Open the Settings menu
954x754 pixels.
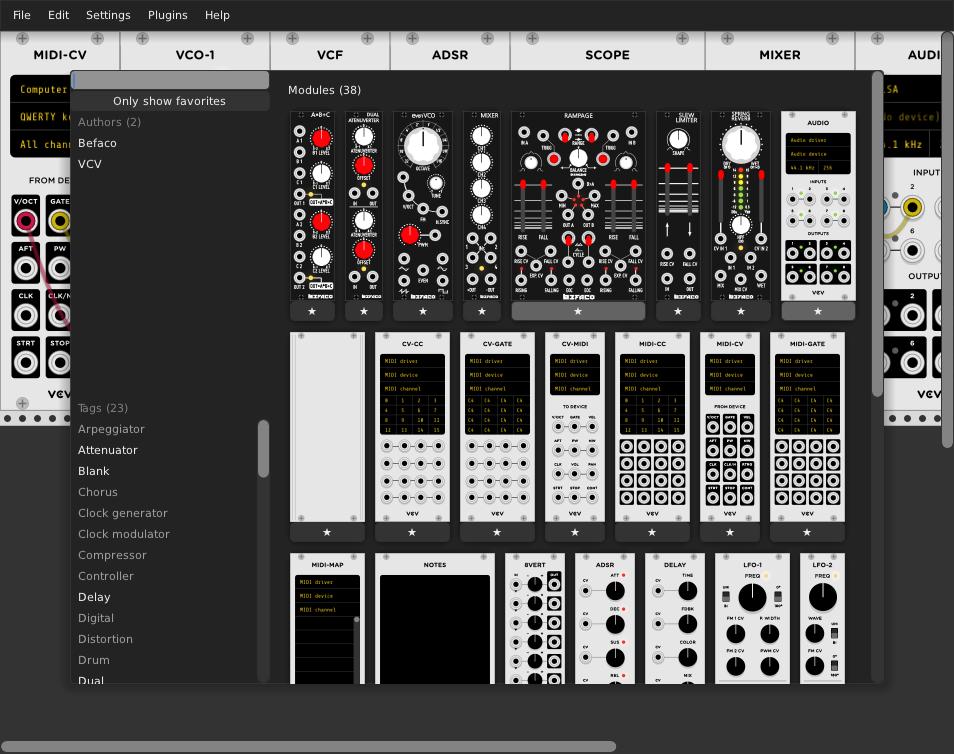coord(107,15)
